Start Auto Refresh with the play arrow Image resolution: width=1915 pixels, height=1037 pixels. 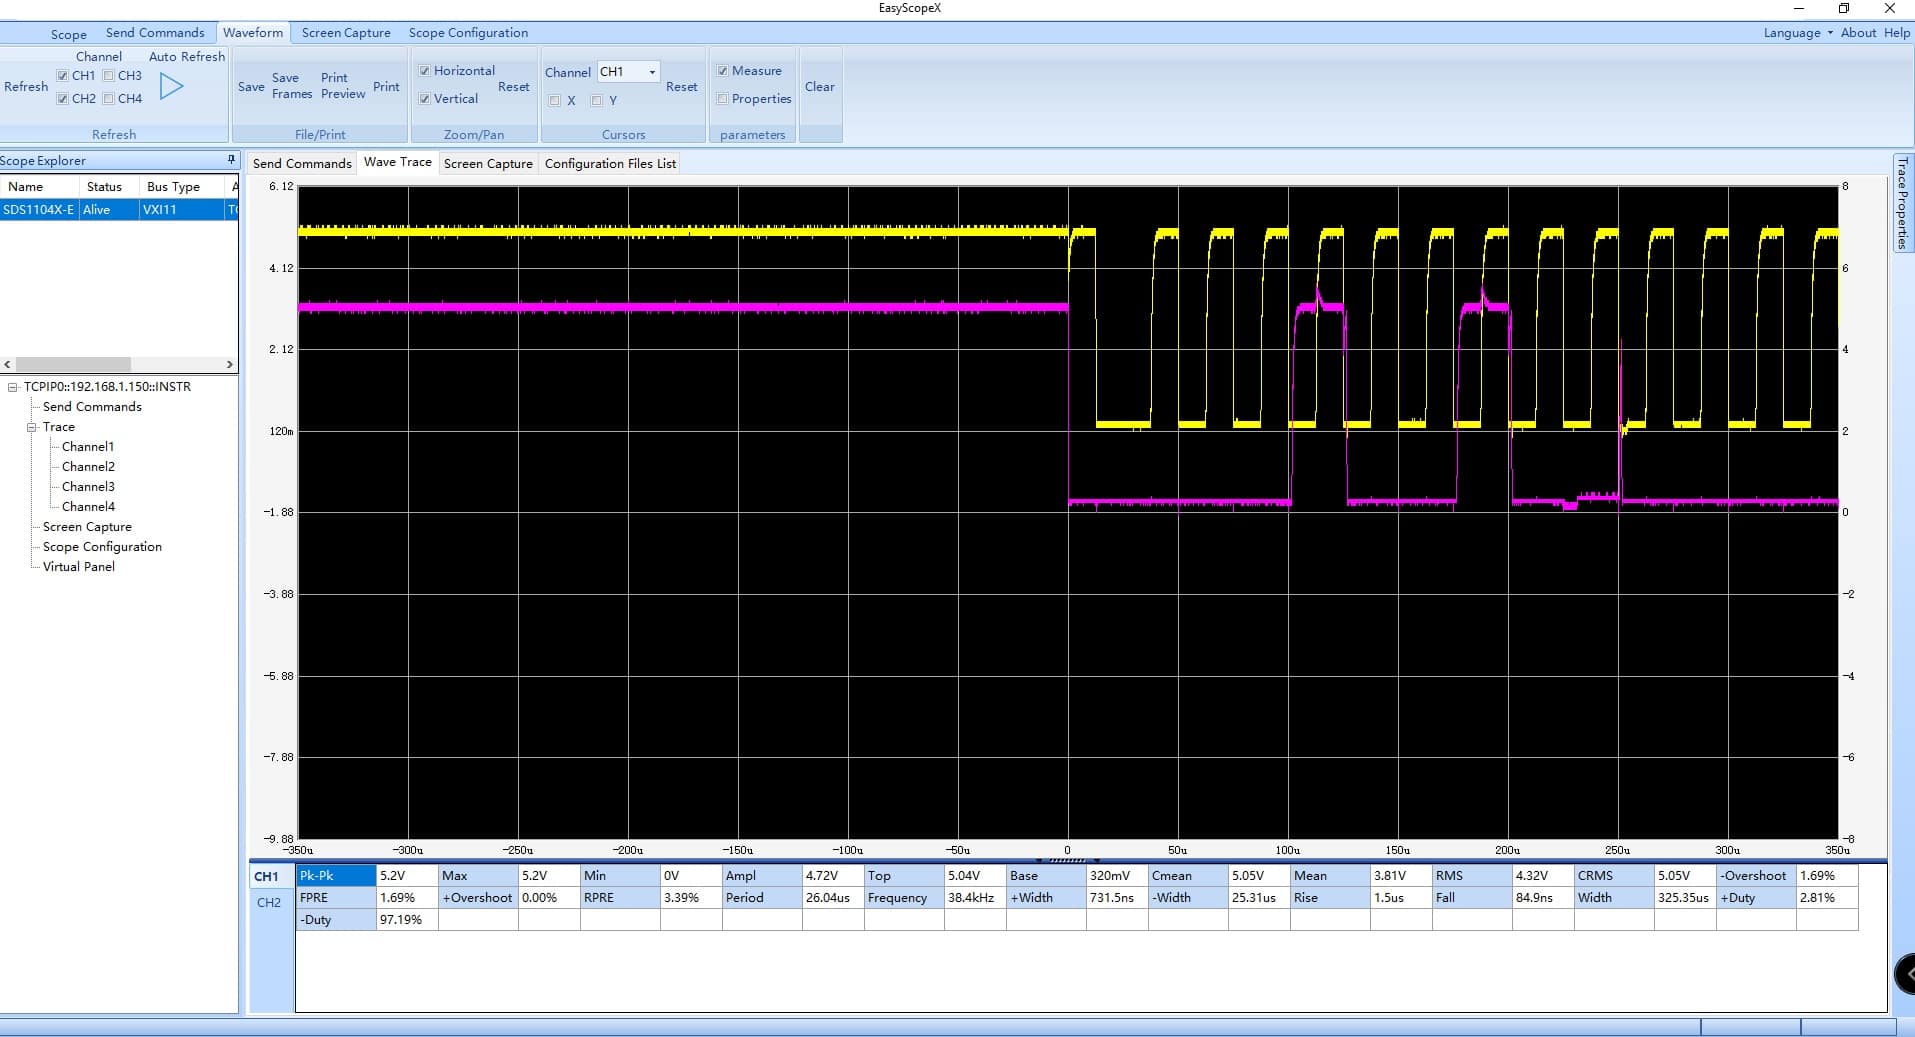point(172,87)
